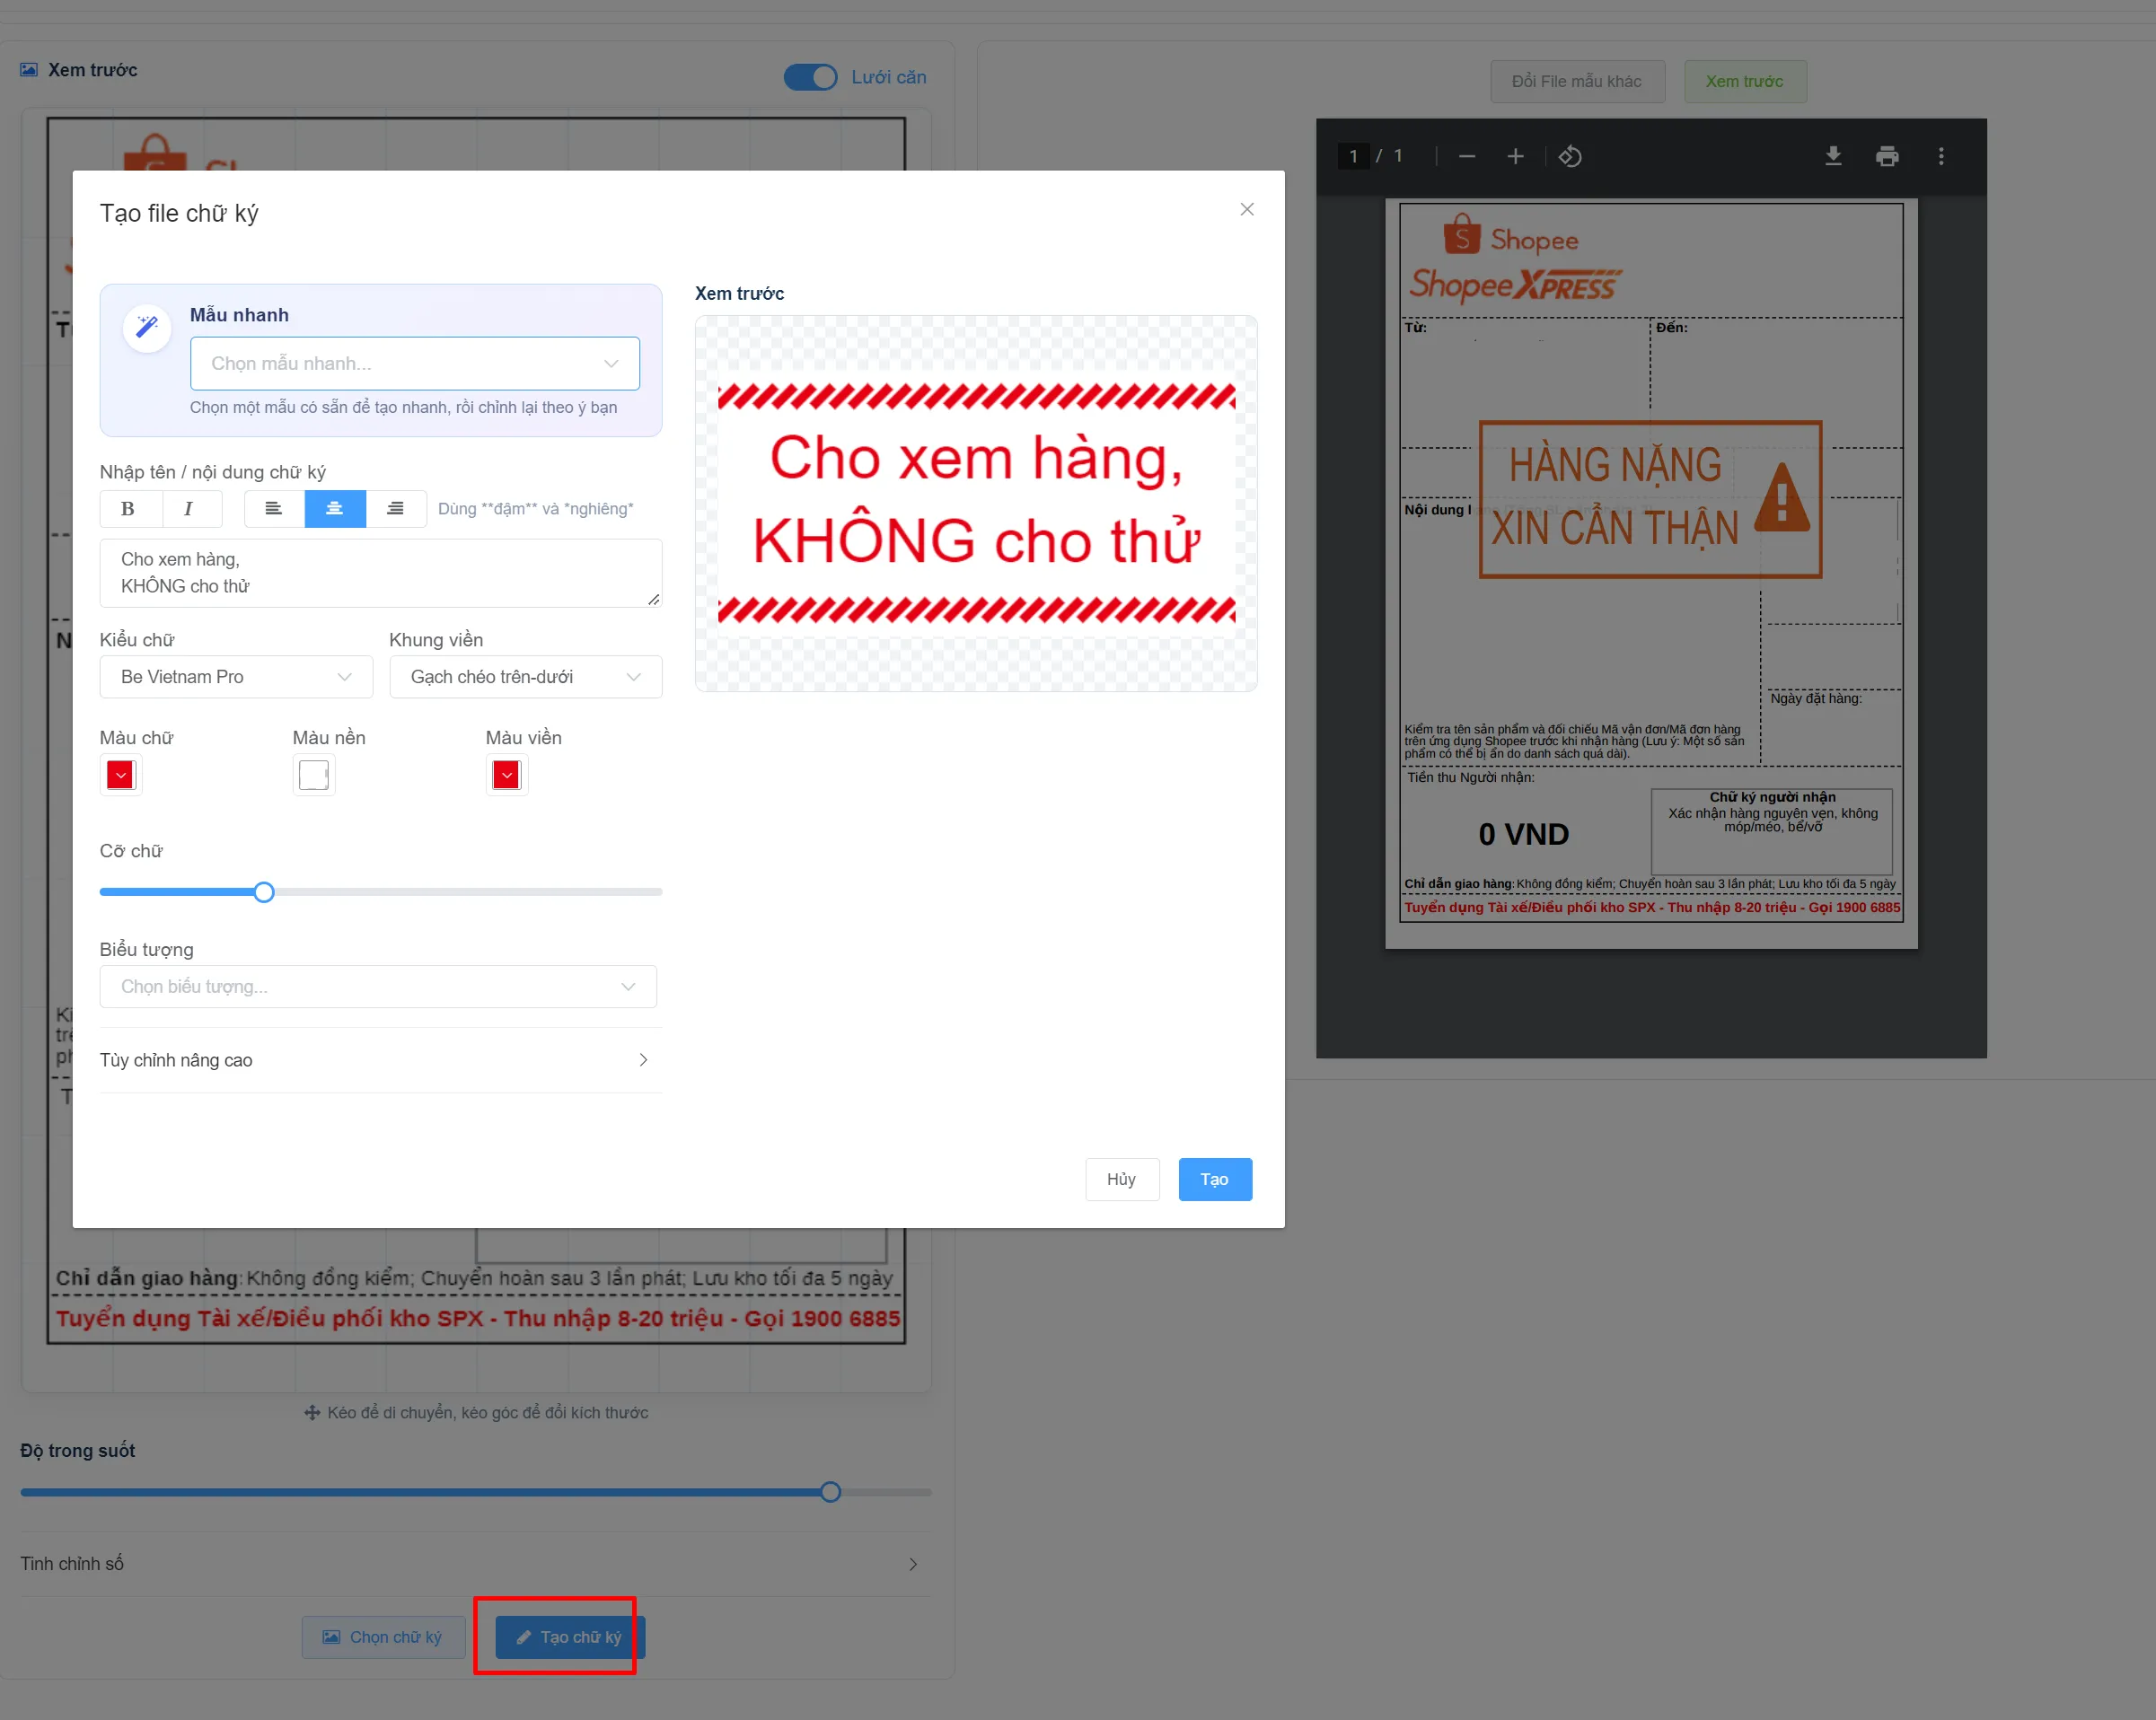Click the Độ trong suốt slider handle
Image resolution: width=2156 pixels, height=1720 pixels.
point(830,1492)
